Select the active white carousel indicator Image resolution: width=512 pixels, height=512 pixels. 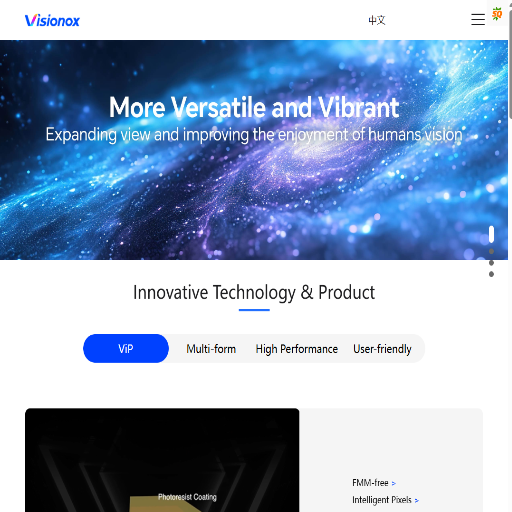491,234
